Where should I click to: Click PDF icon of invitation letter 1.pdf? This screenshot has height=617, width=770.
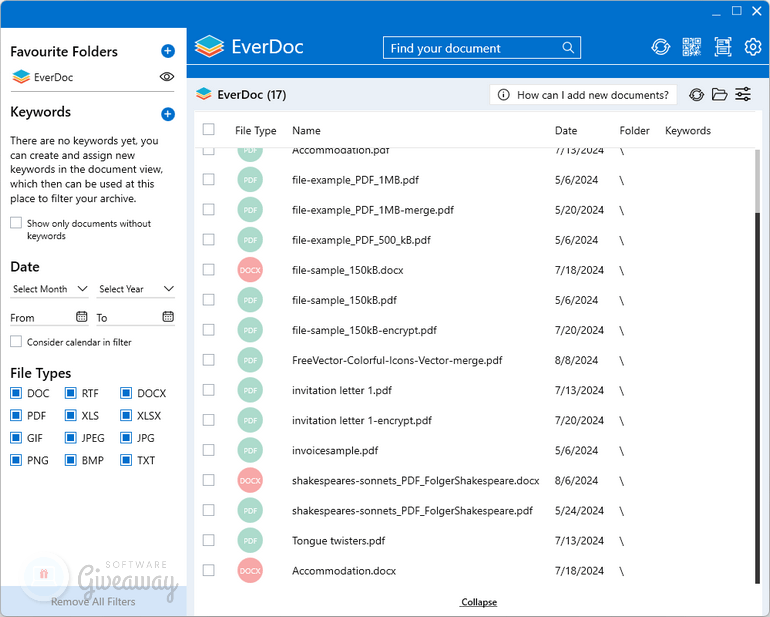tap(250, 390)
